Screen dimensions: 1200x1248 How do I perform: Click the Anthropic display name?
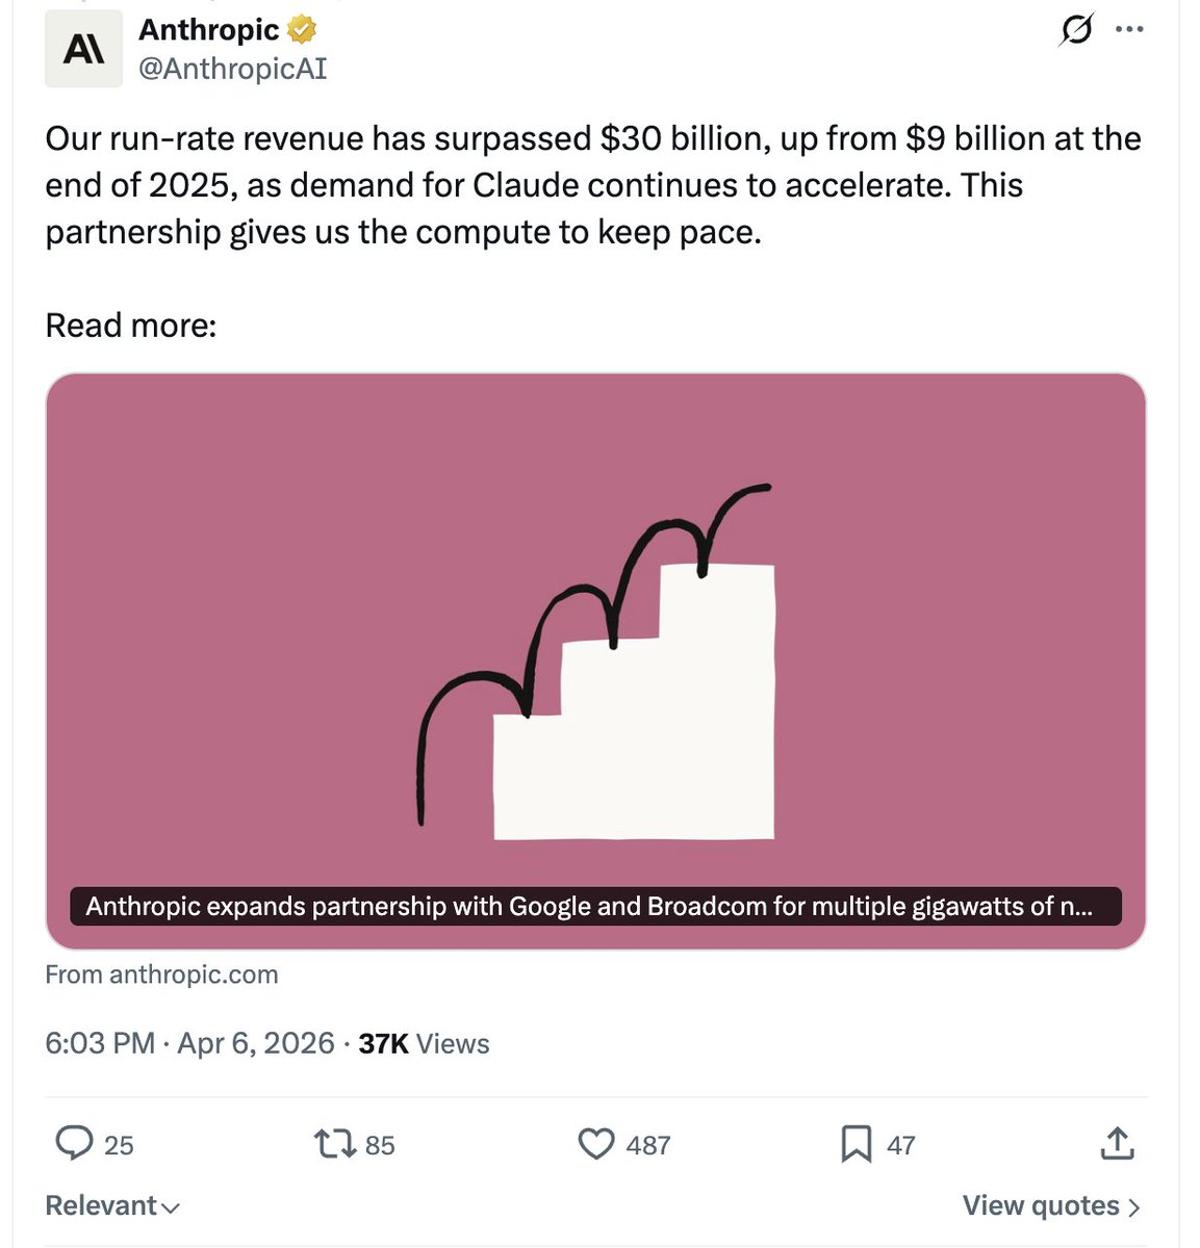click(x=208, y=30)
